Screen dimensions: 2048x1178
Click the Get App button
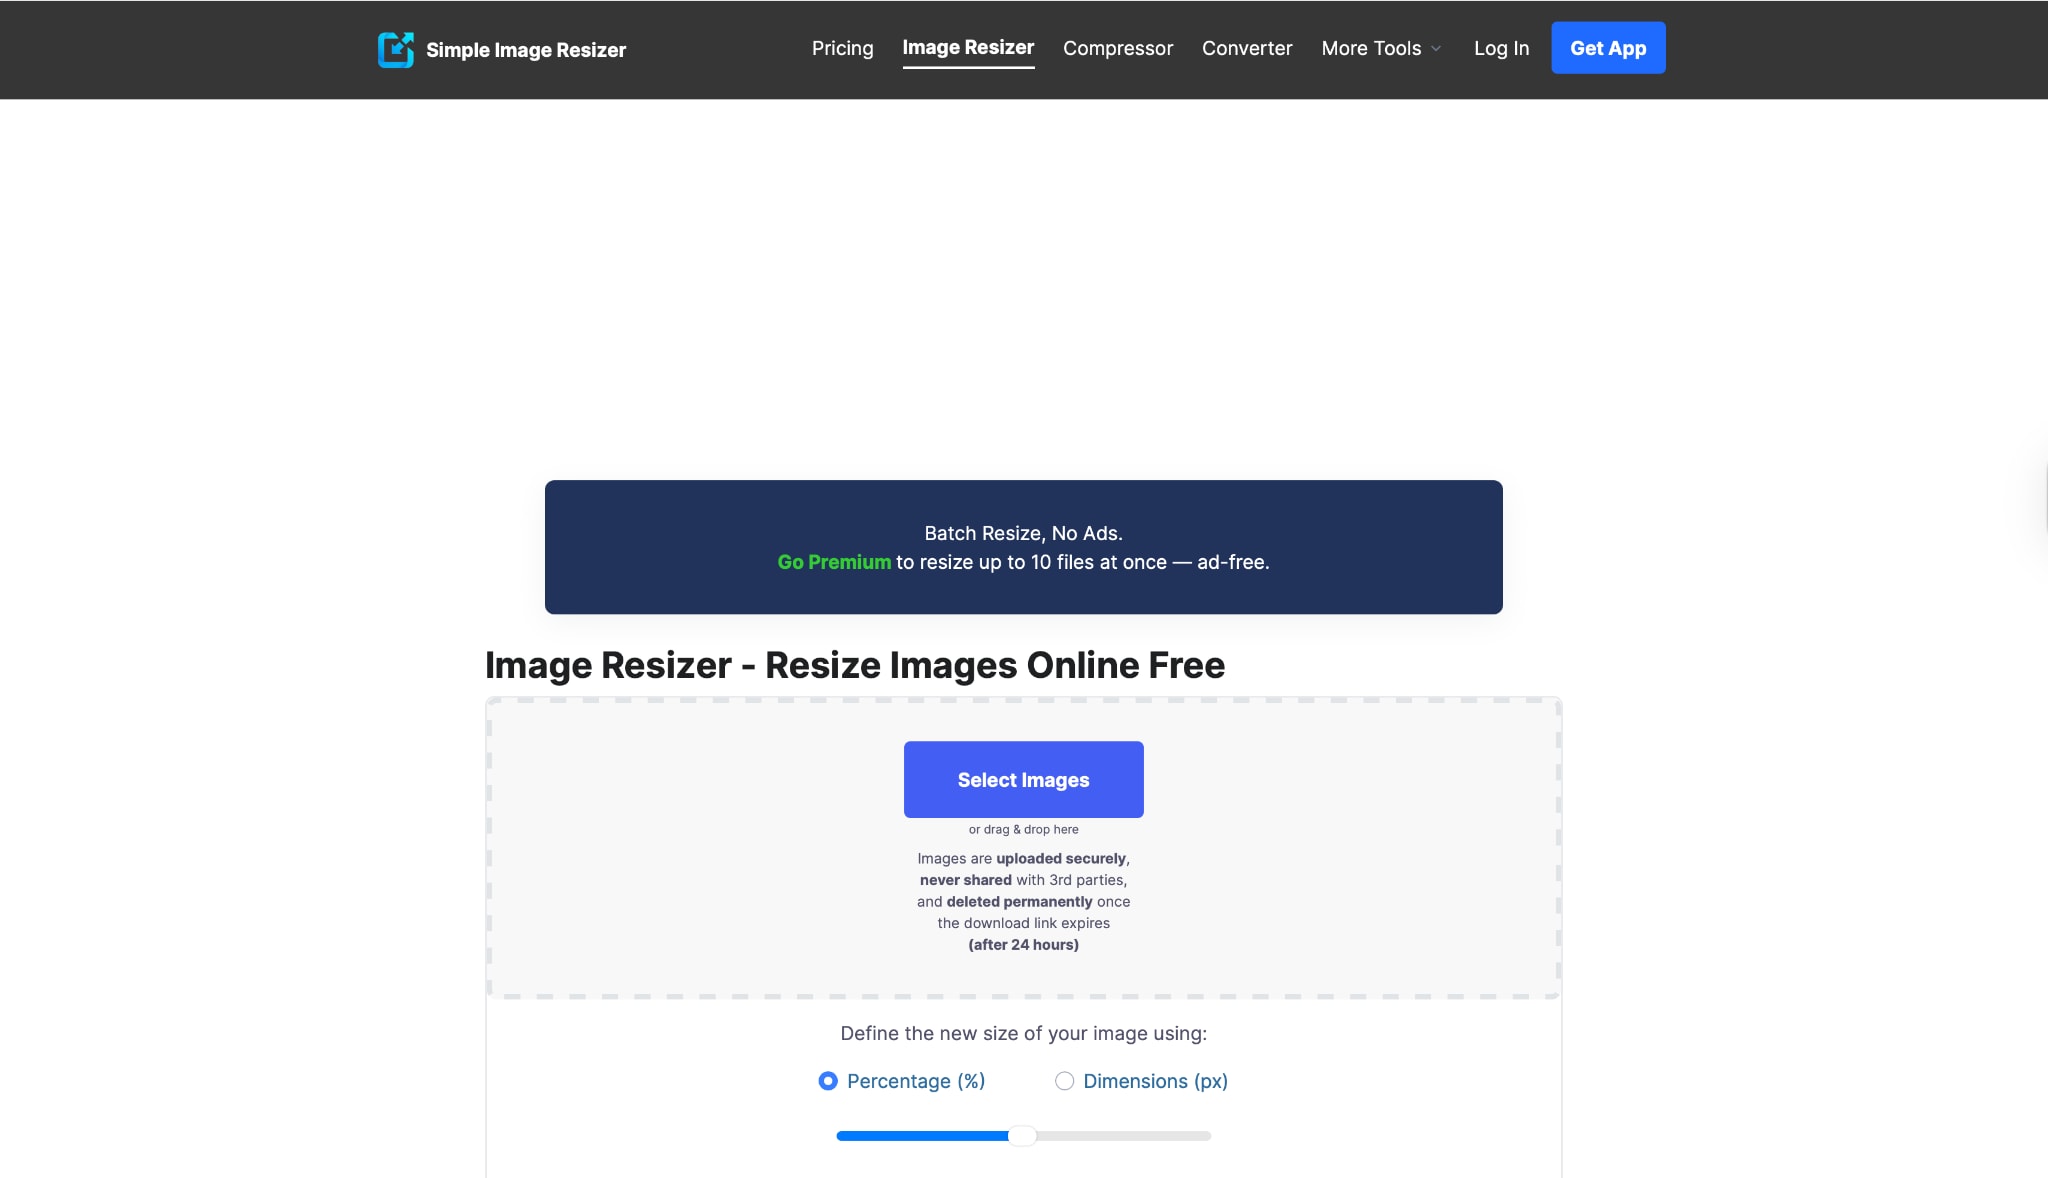1607,47
